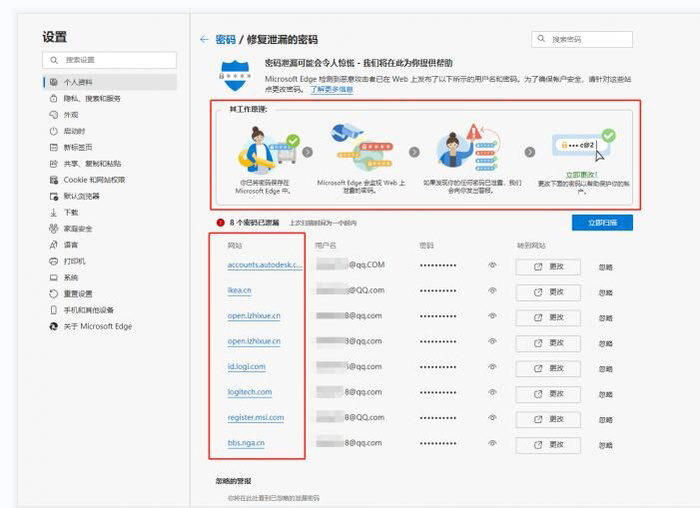The image size is (700, 508).
Task: Ignore the register.msi.com leaked password
Action: pyautogui.click(x=606, y=419)
